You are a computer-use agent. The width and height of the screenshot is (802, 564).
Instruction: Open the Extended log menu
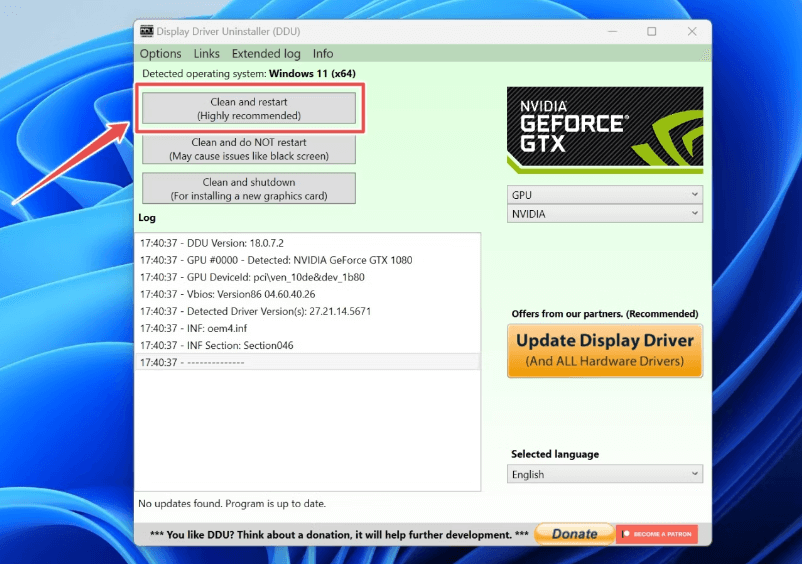266,54
